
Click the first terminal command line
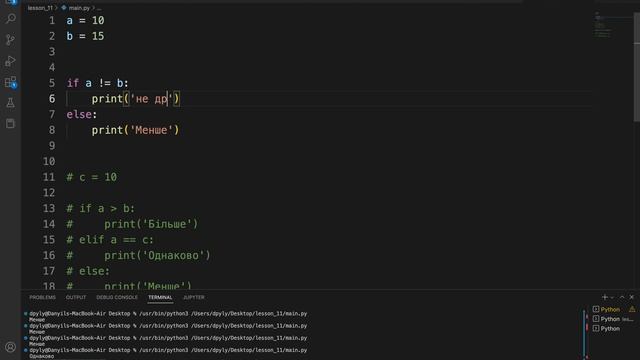(x=168, y=313)
